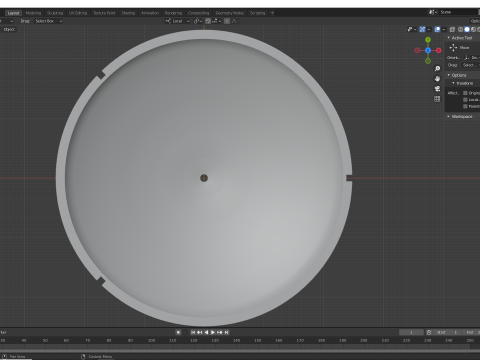Select the Move tool icon in Active Tool
The height and width of the screenshot is (360, 480).
click(453, 48)
